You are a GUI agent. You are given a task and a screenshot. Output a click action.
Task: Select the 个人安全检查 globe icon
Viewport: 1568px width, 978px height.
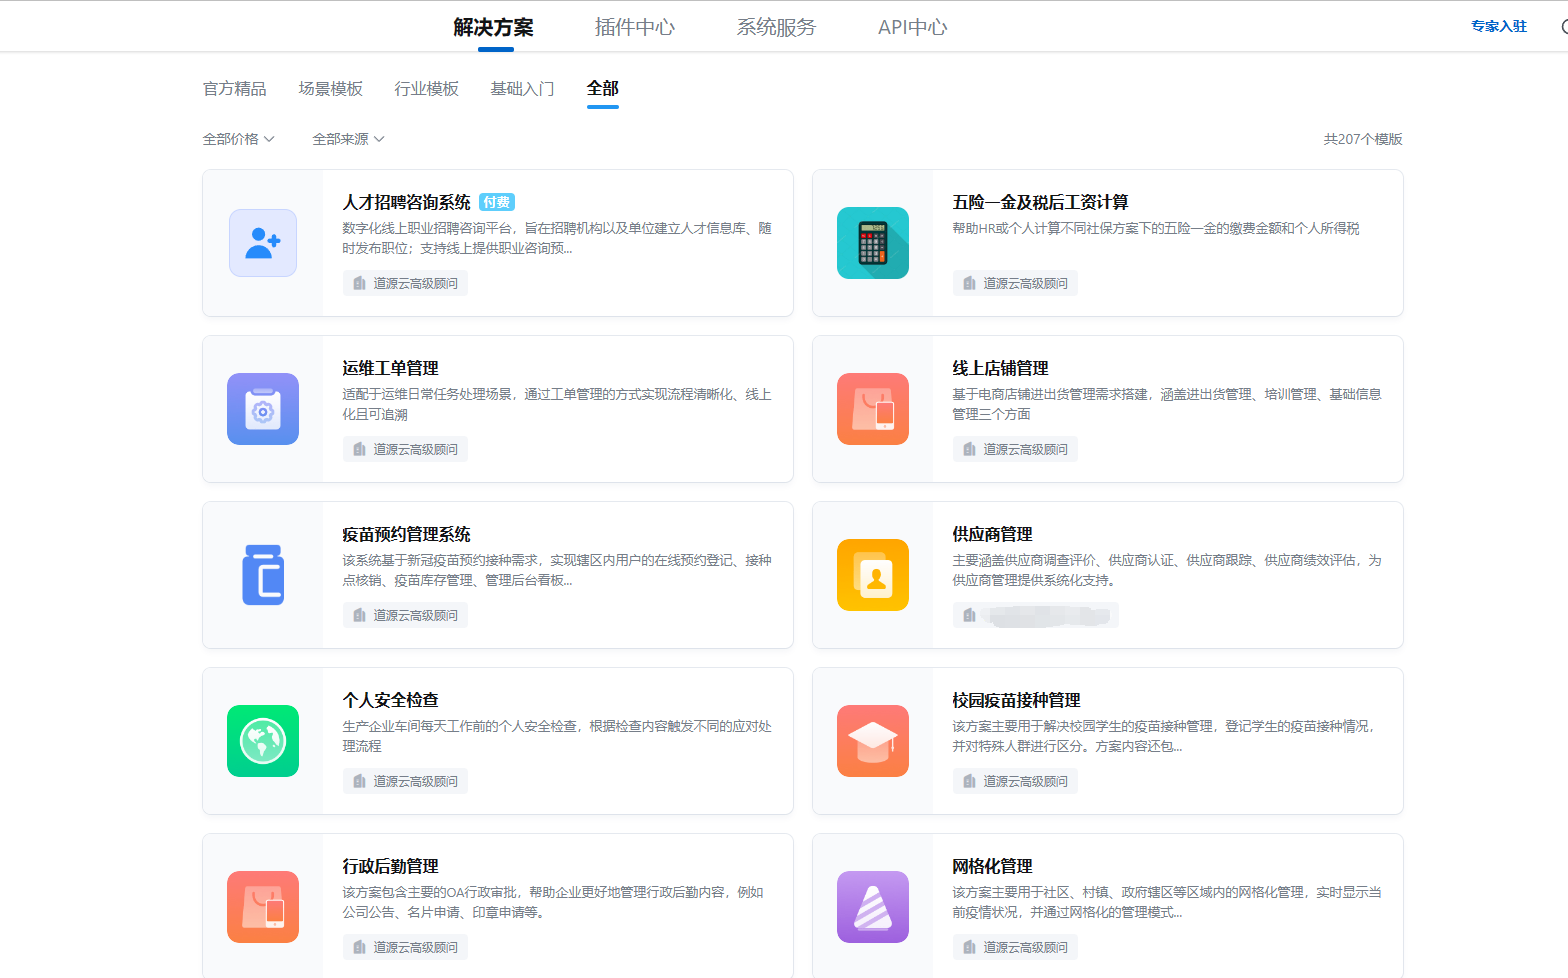click(x=263, y=741)
